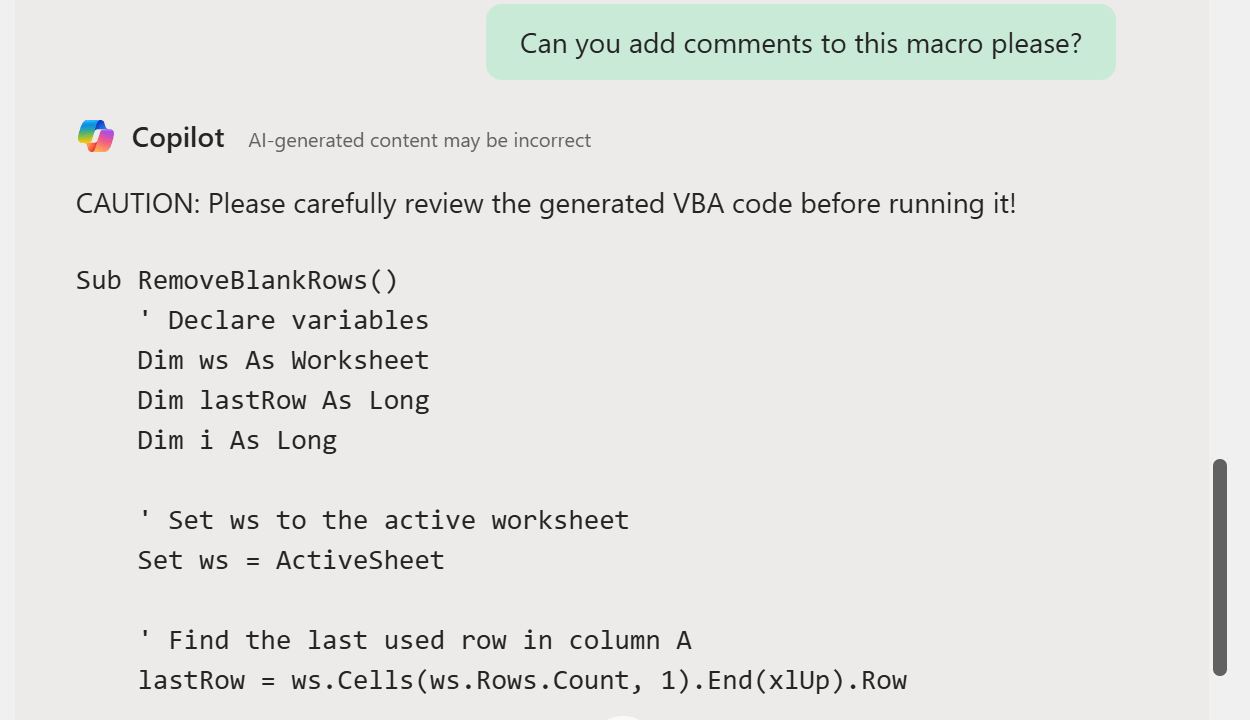
Task: Click the "Find the last used row" comment
Action: pos(414,640)
